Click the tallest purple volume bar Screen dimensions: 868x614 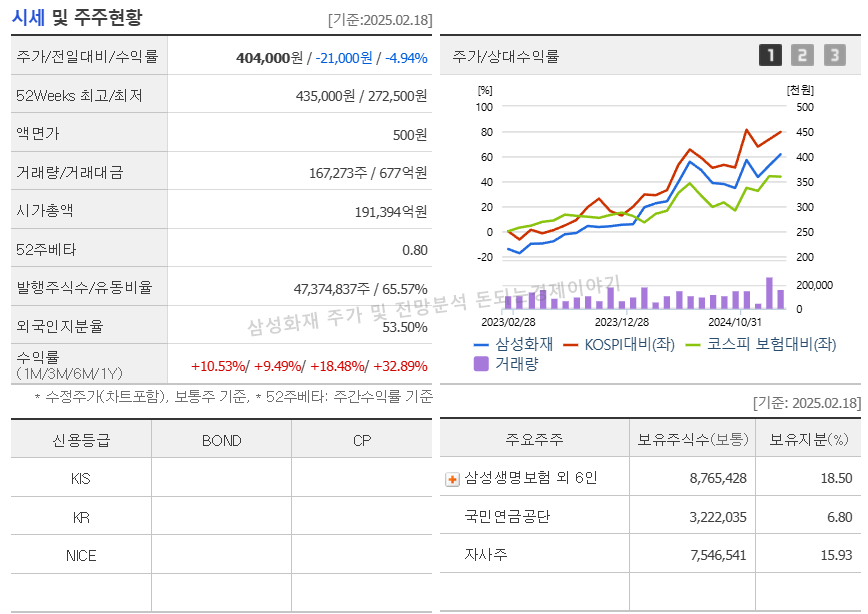[x=769, y=293]
